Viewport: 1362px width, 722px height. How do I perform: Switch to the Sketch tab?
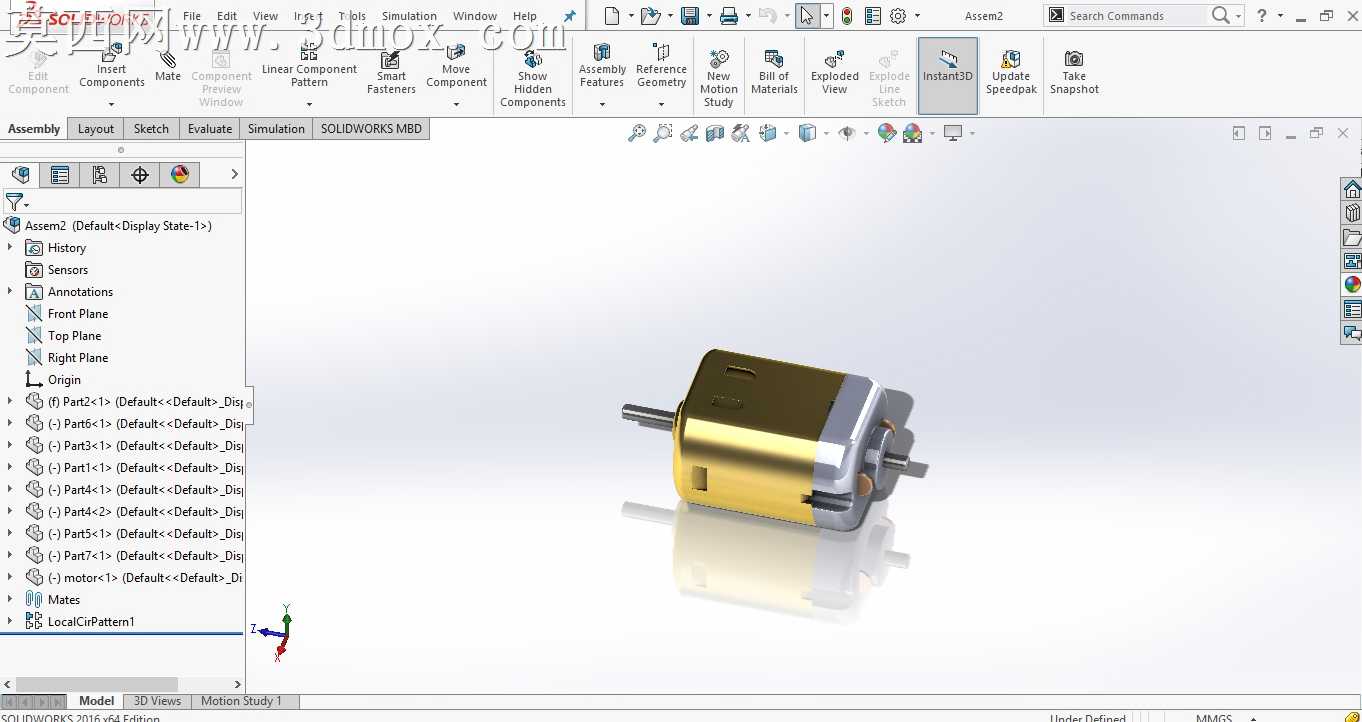click(x=151, y=129)
